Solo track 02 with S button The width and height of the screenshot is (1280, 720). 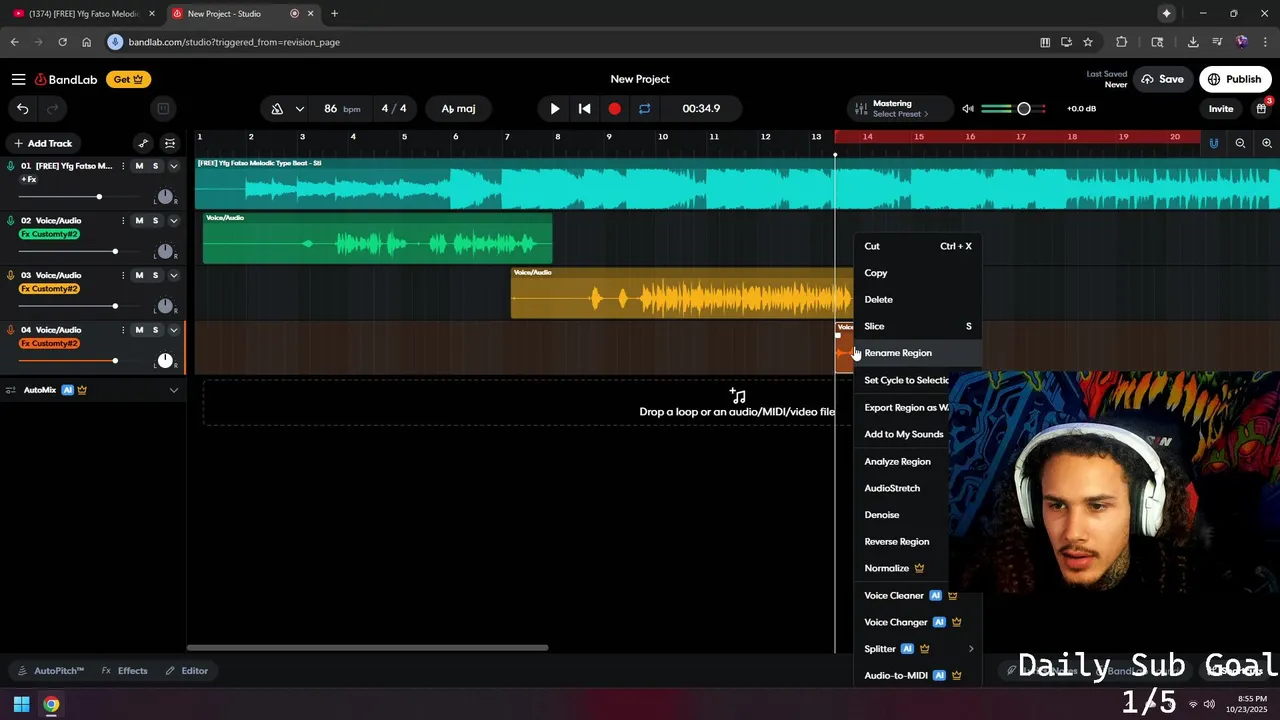155,221
